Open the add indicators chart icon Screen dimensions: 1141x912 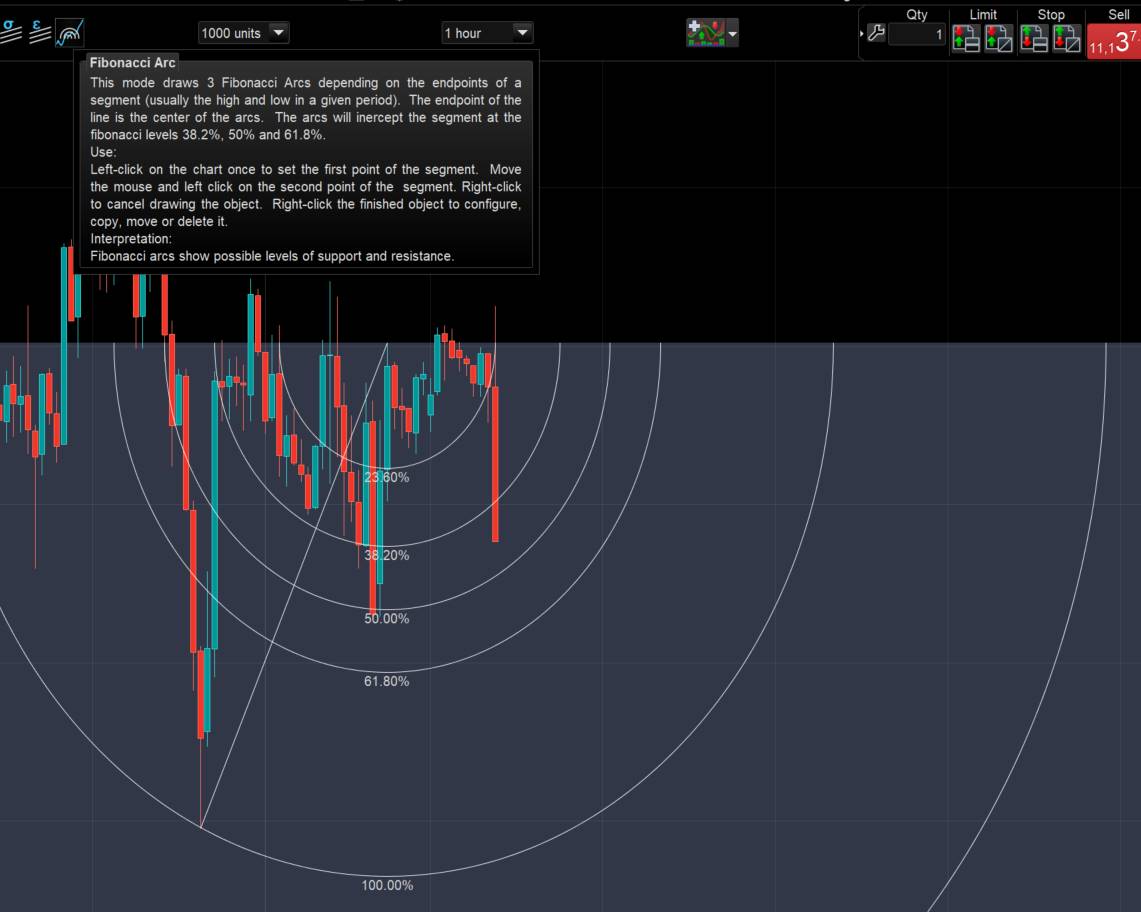705,33
